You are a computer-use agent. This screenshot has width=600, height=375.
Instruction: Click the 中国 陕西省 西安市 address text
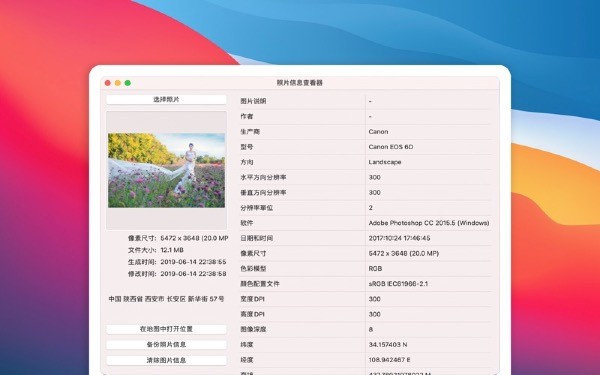[x=166, y=299]
